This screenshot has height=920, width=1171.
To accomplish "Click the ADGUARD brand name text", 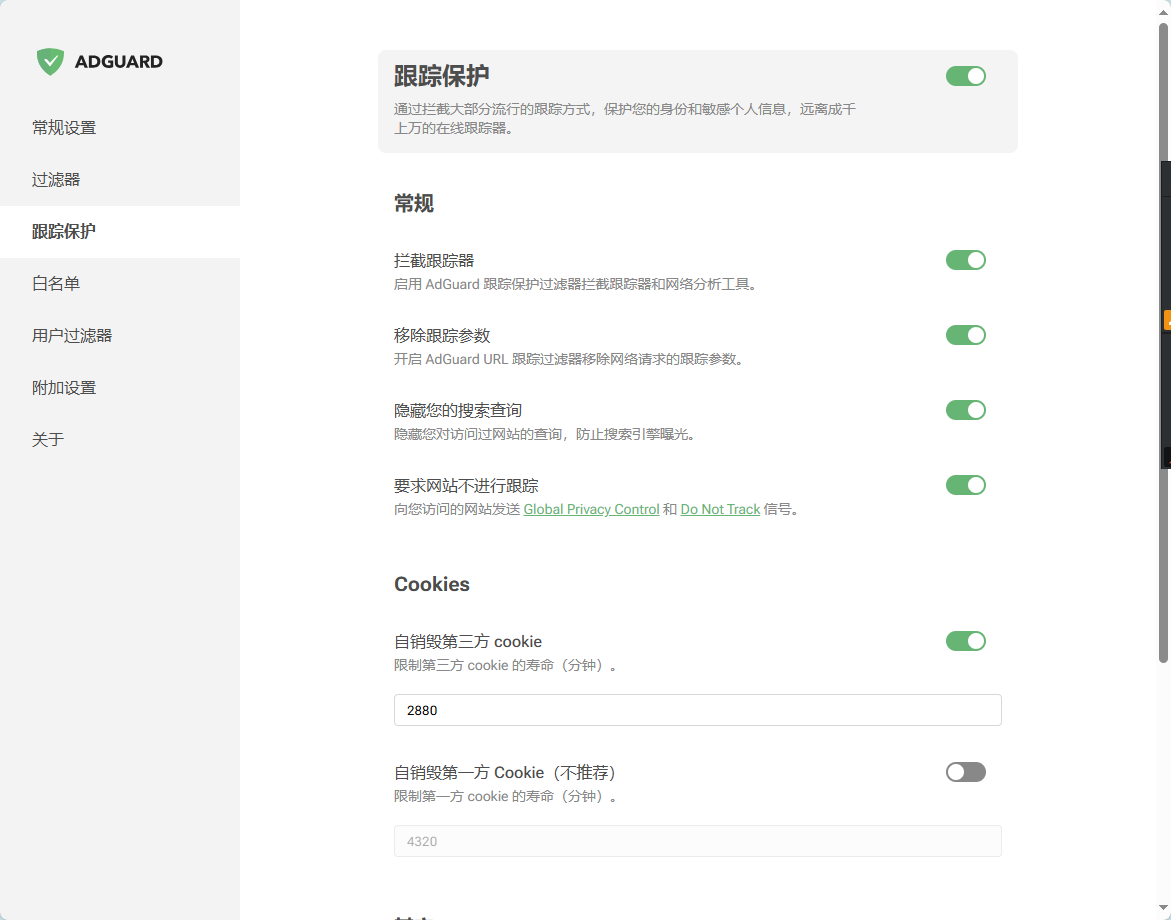I will pyautogui.click(x=119, y=62).
